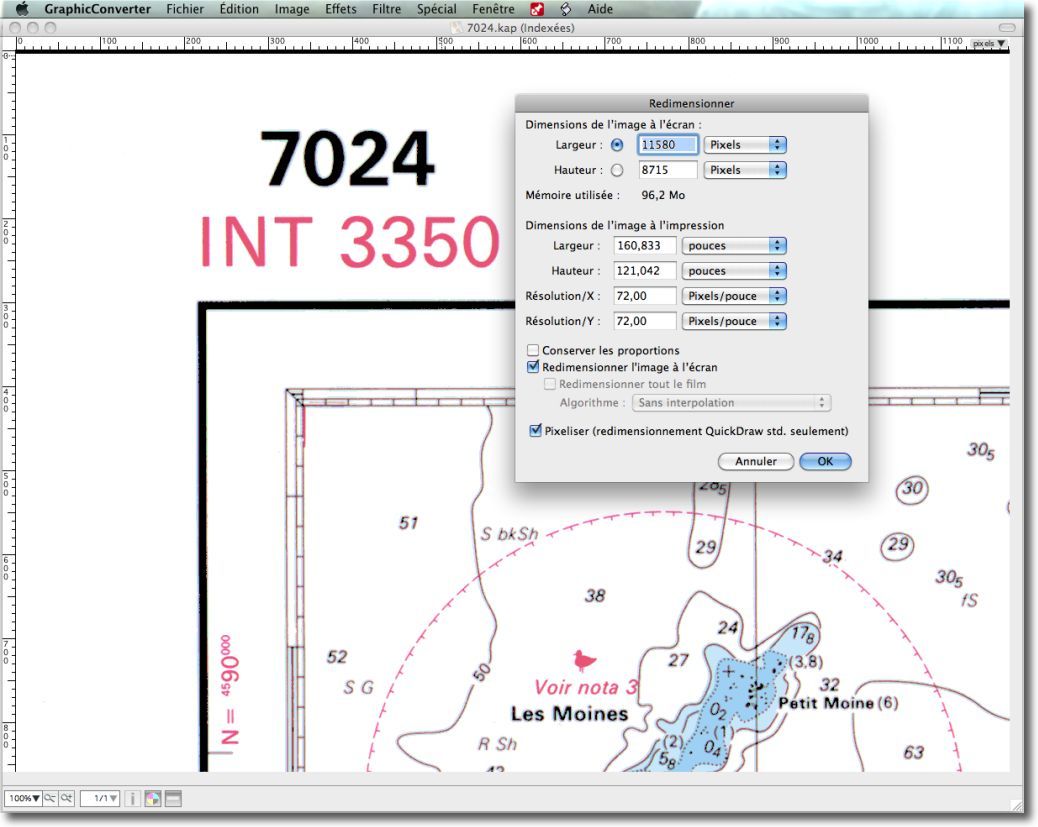Click the Redimensionner dialog title bar
1038x827 pixels.
tap(691, 103)
